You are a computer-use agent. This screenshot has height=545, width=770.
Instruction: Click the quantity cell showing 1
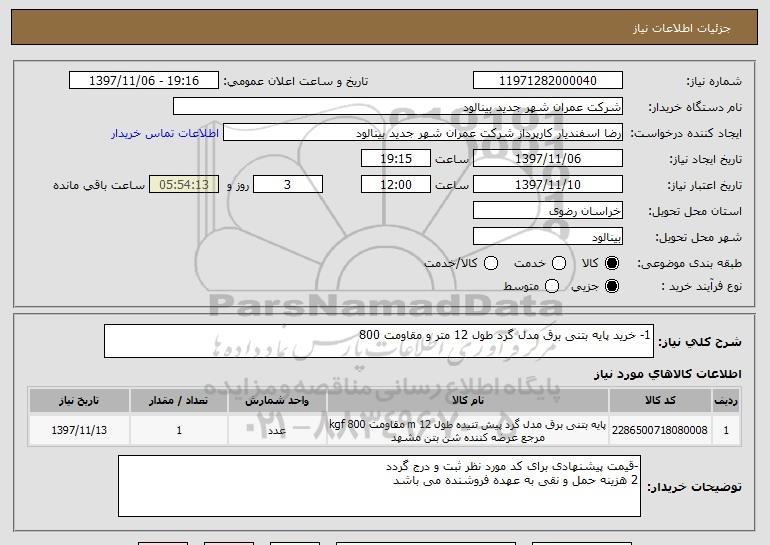179,430
